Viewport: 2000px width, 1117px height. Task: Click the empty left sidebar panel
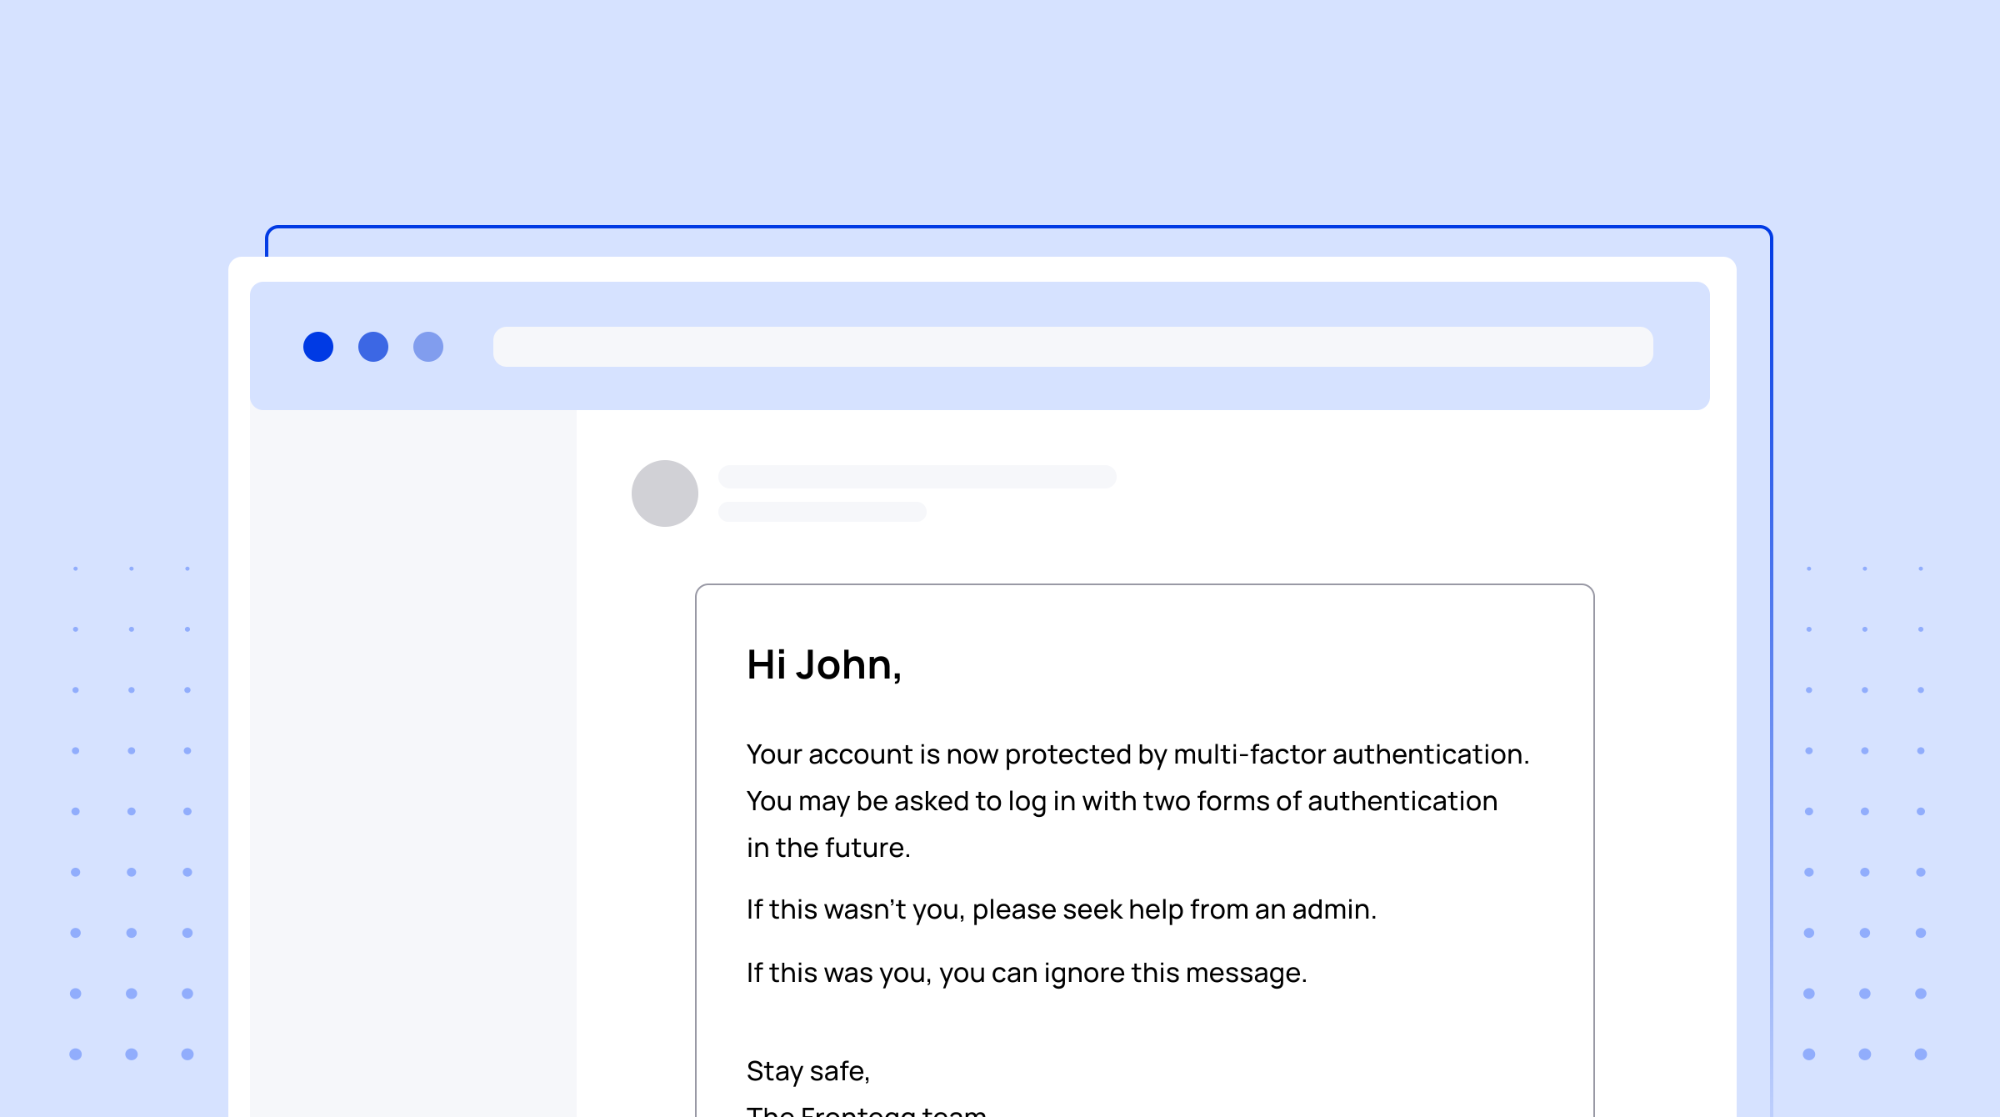pyautogui.click(x=413, y=763)
